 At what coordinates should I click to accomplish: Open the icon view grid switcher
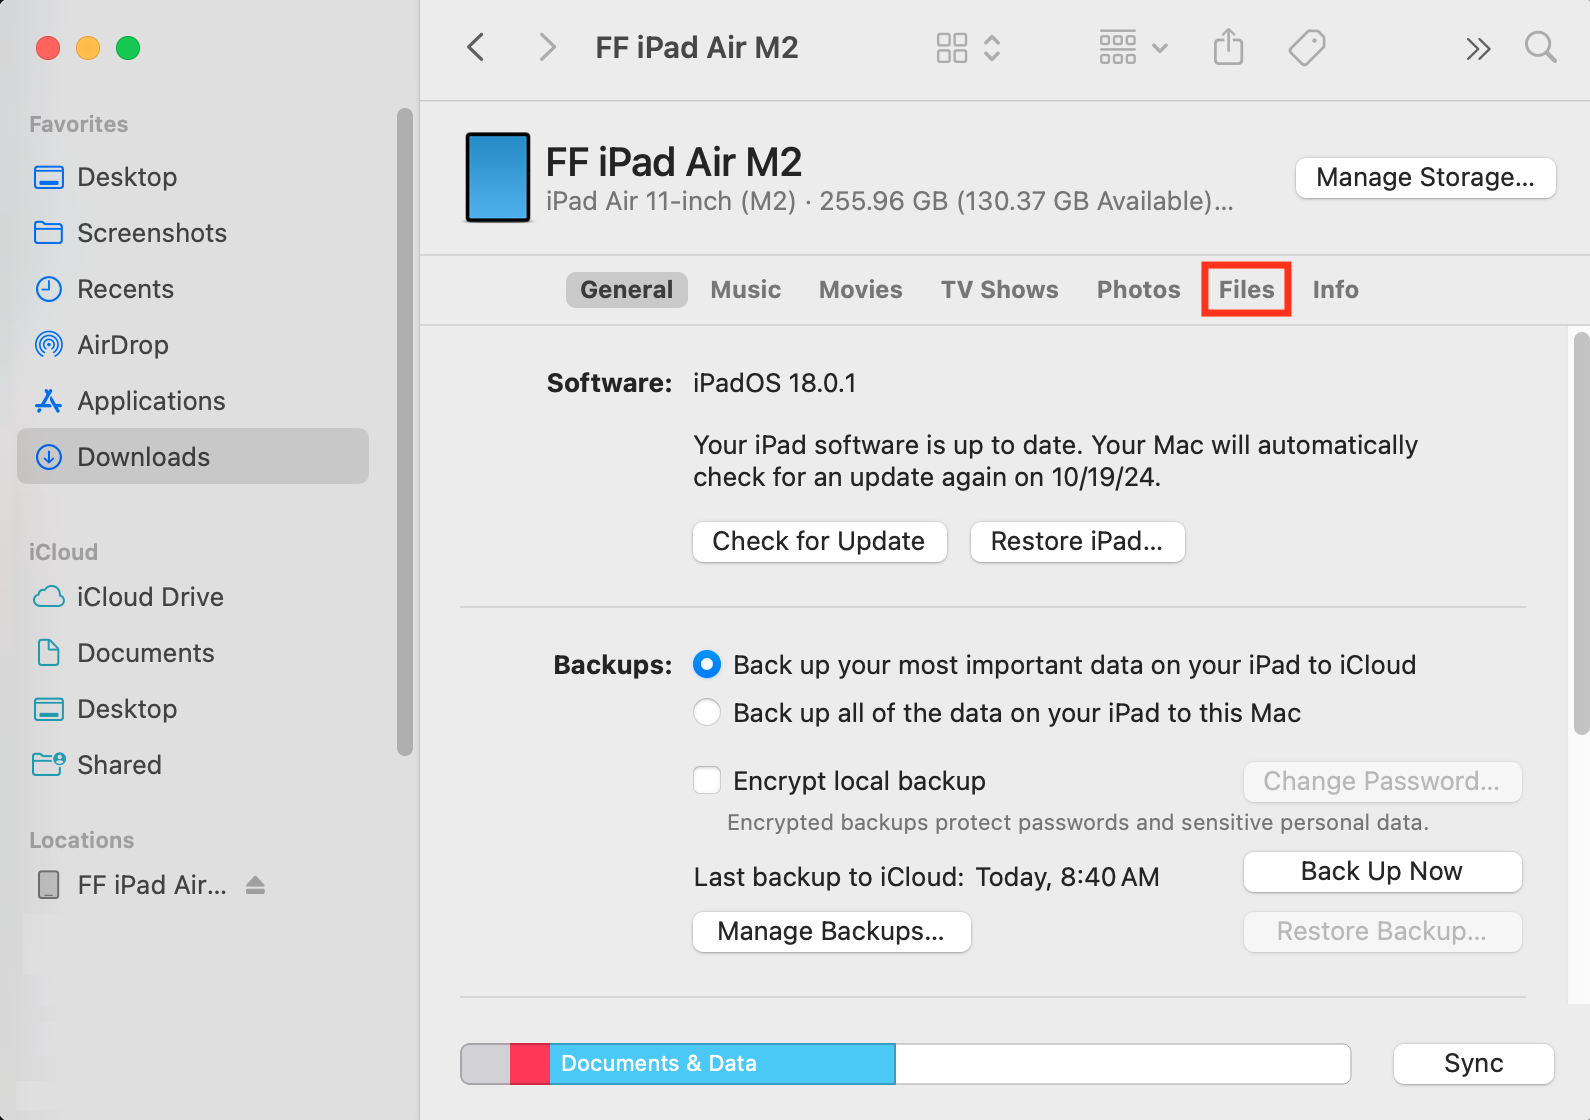click(x=968, y=47)
